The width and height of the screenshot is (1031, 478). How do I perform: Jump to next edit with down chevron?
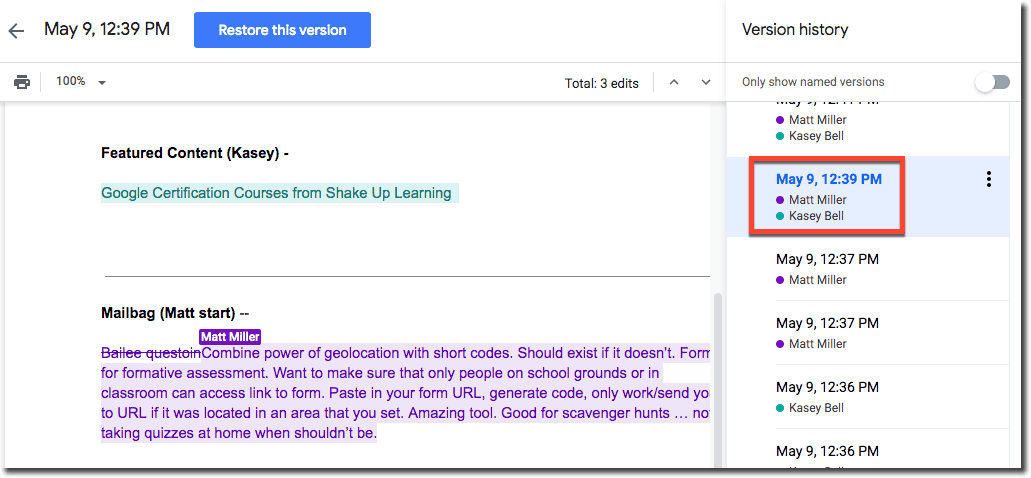pyautogui.click(x=706, y=82)
